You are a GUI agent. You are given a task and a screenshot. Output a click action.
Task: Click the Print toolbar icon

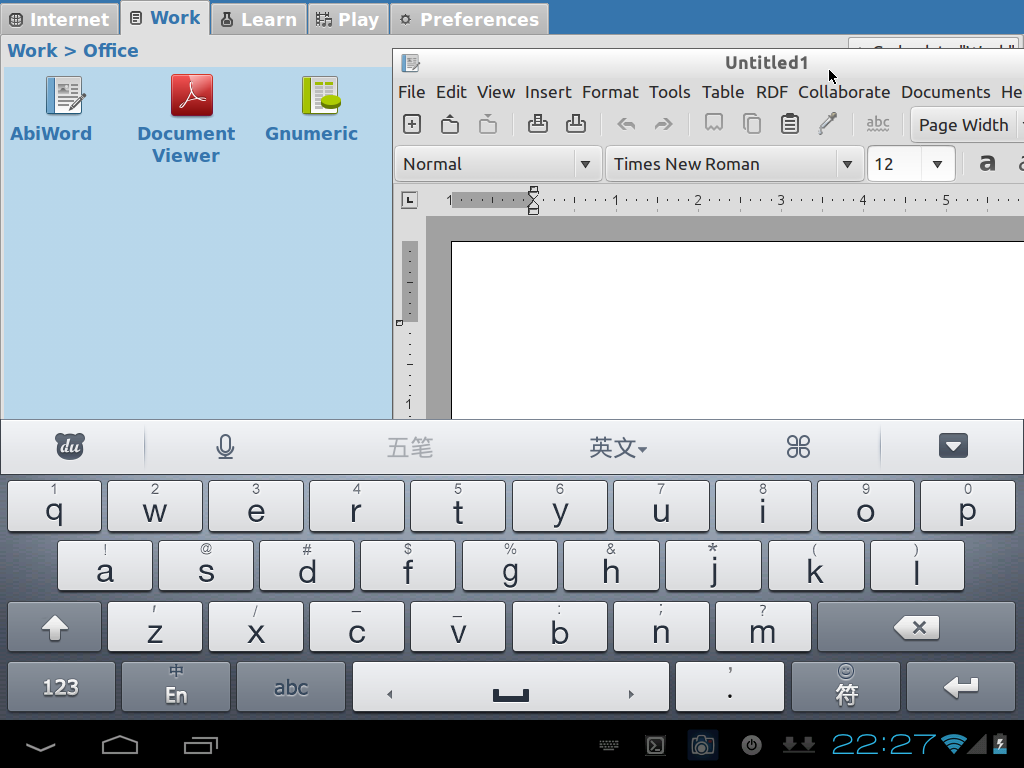click(537, 124)
